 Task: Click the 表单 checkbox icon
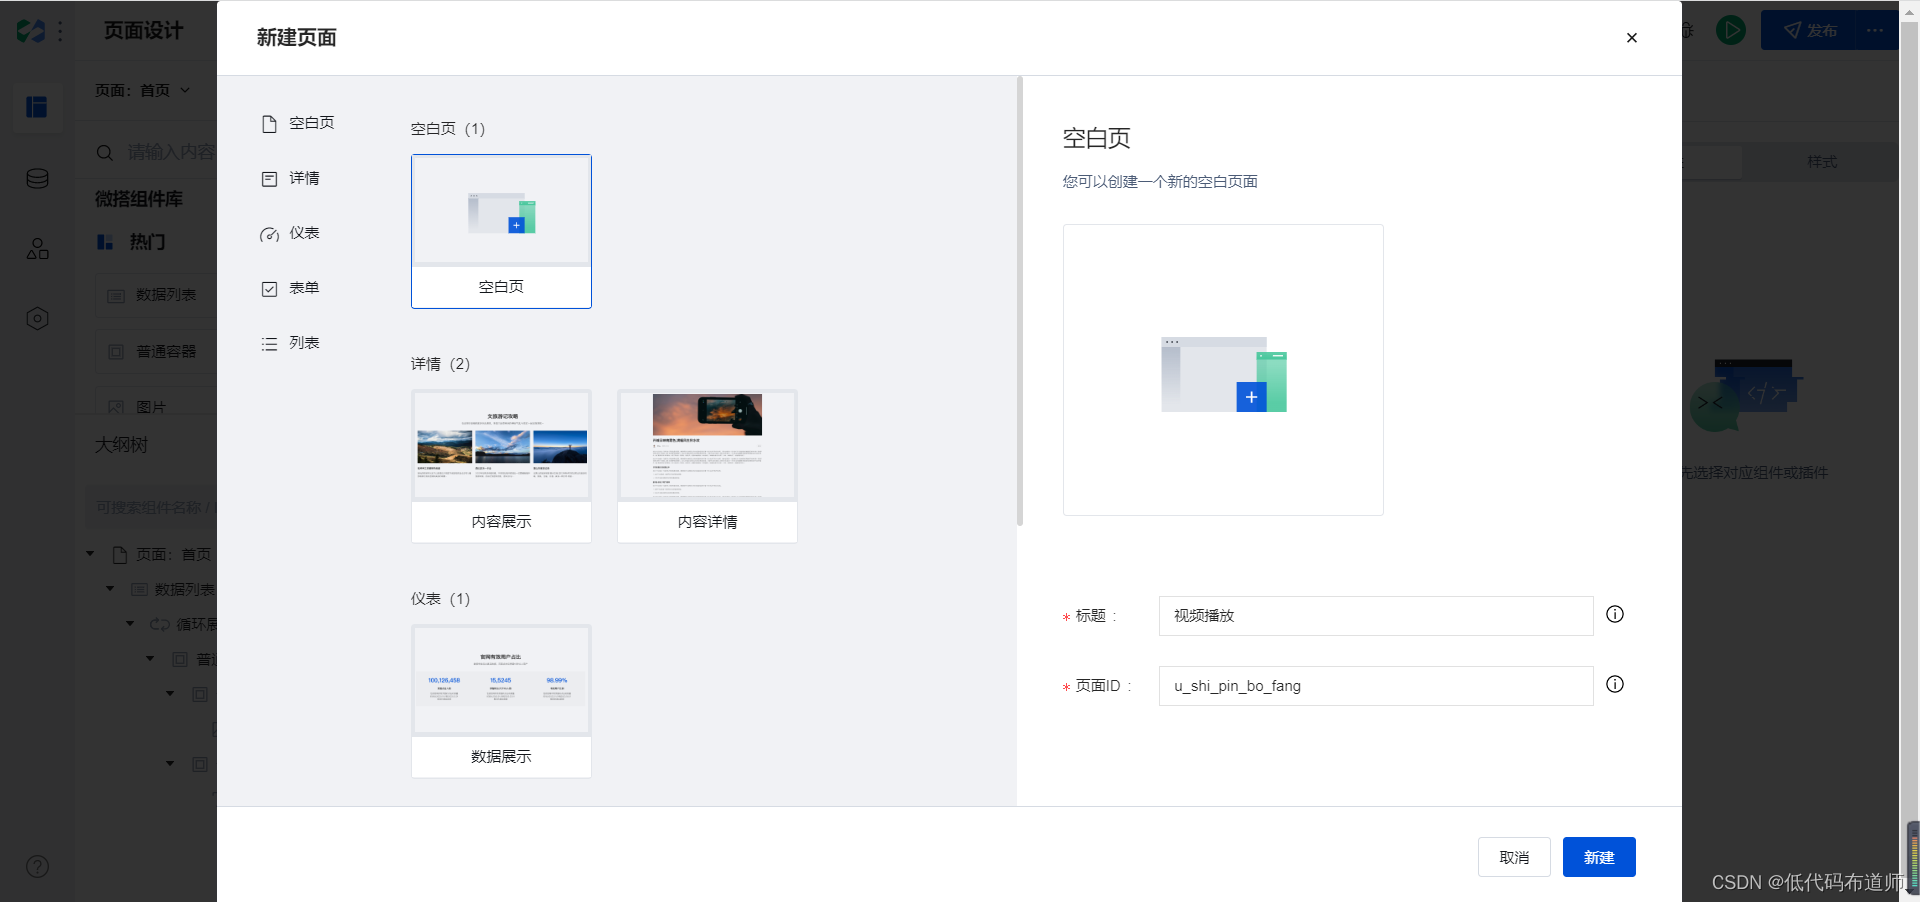(269, 289)
